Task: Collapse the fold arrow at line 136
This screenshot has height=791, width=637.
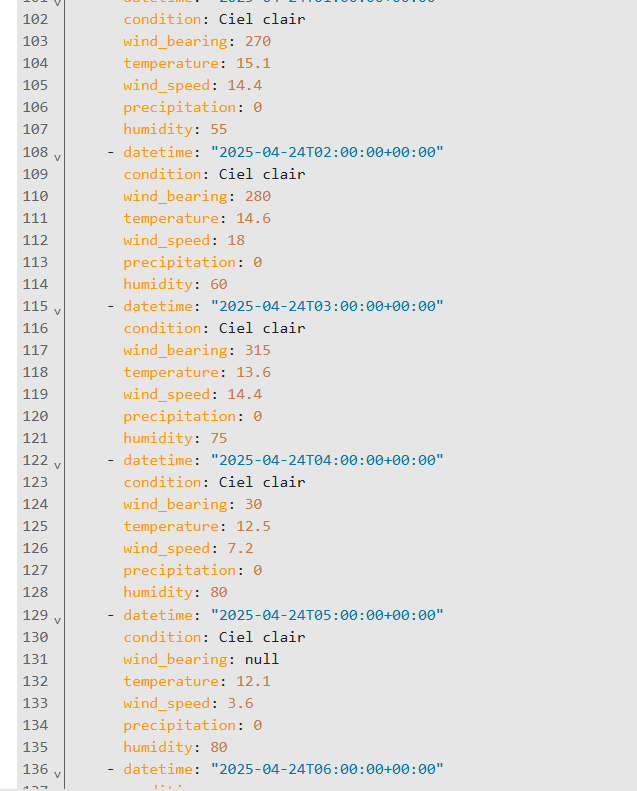Action: 57,774
